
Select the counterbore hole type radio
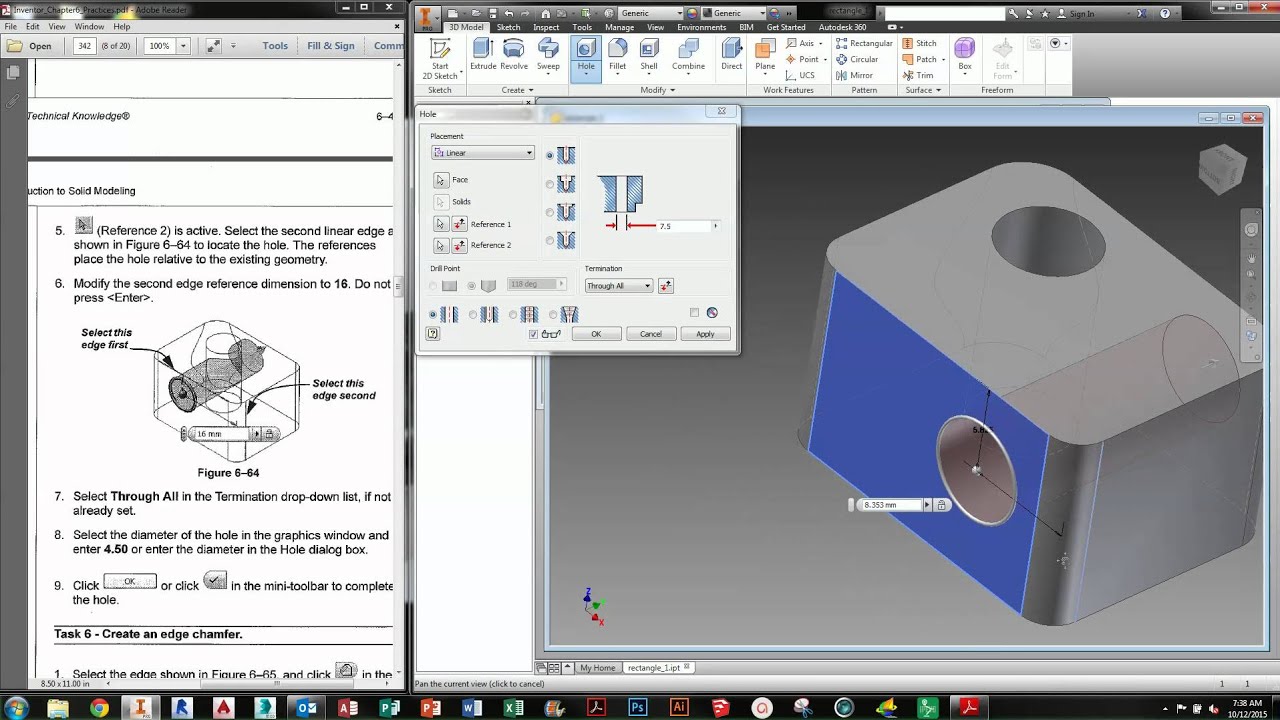point(550,184)
